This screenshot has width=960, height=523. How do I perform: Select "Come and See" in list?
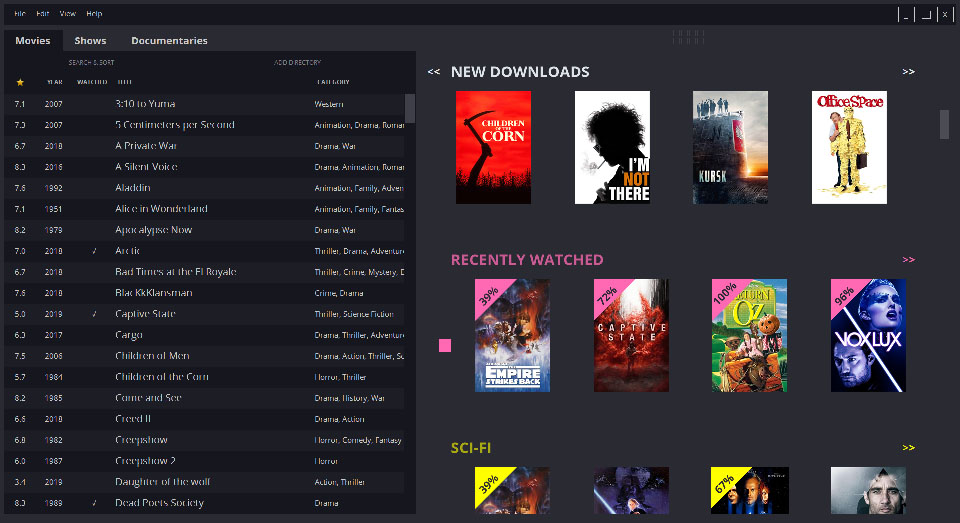point(204,398)
